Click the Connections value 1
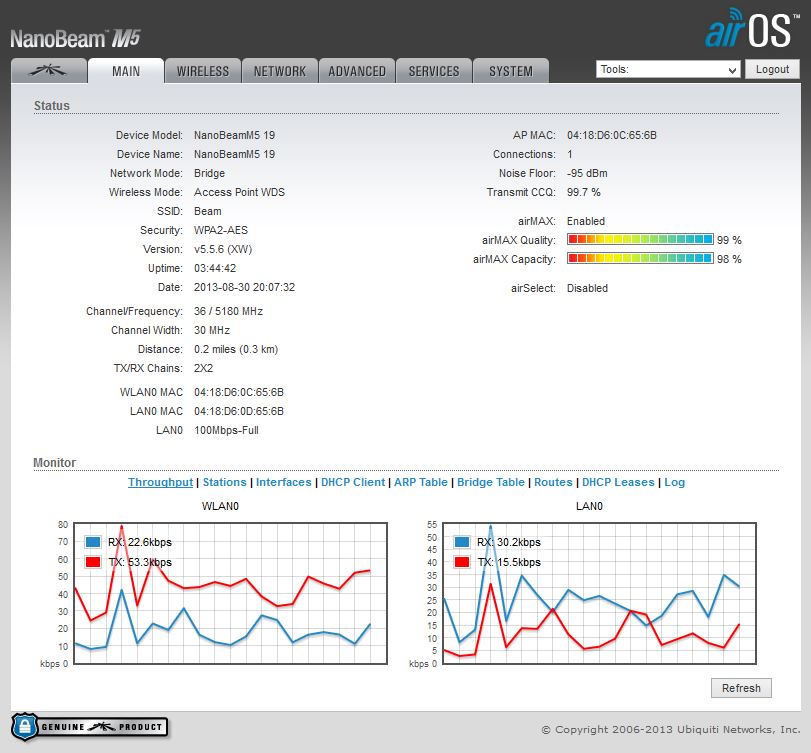Viewport: 811px width, 753px height. pyautogui.click(x=570, y=154)
